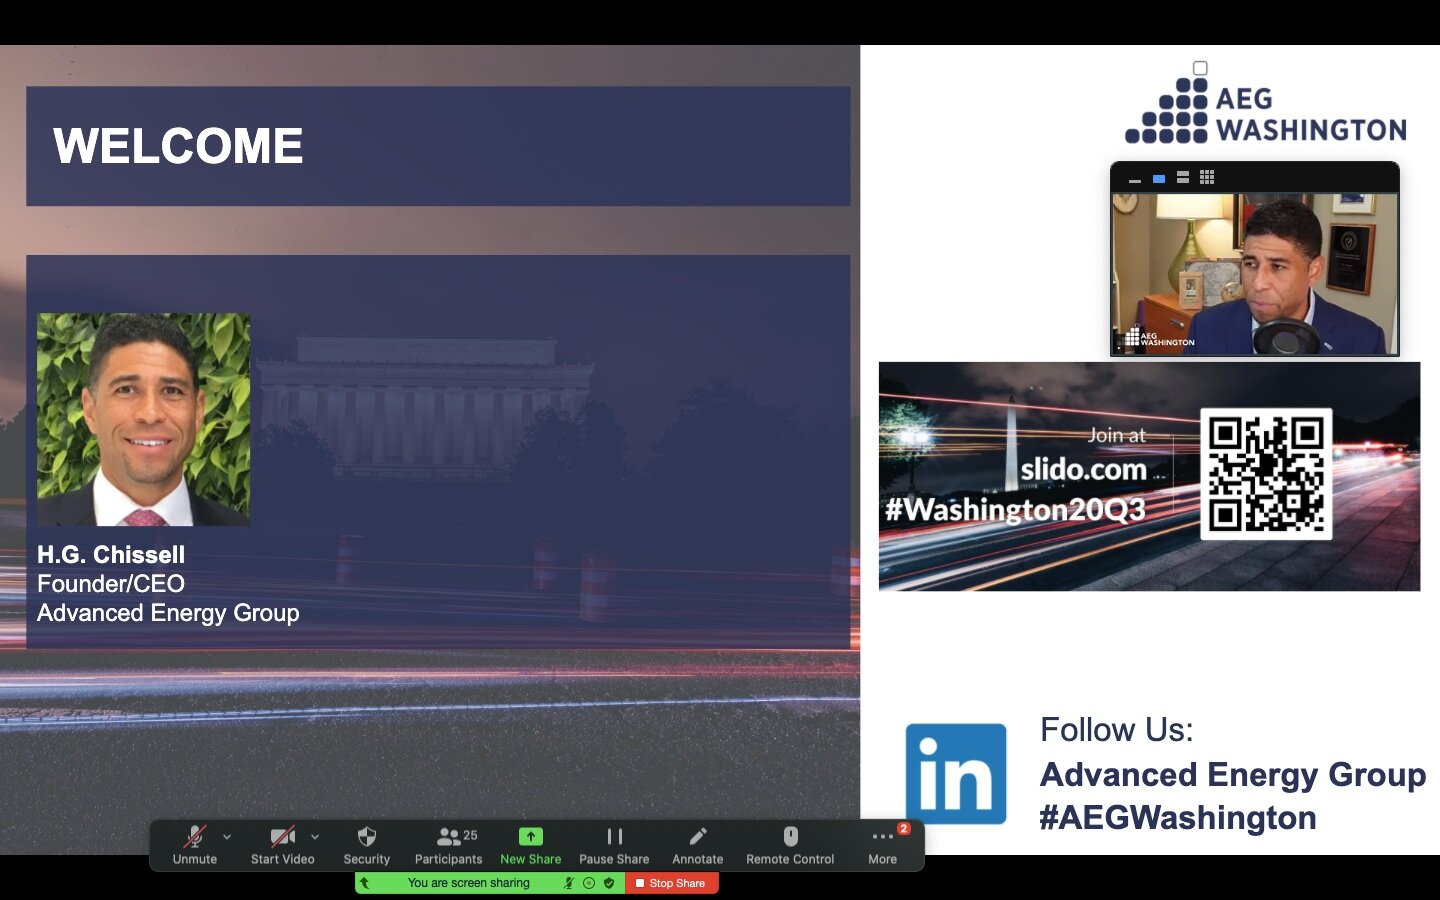Click the encryption shield icon in green bar
The image size is (1440, 900).
coord(609,883)
